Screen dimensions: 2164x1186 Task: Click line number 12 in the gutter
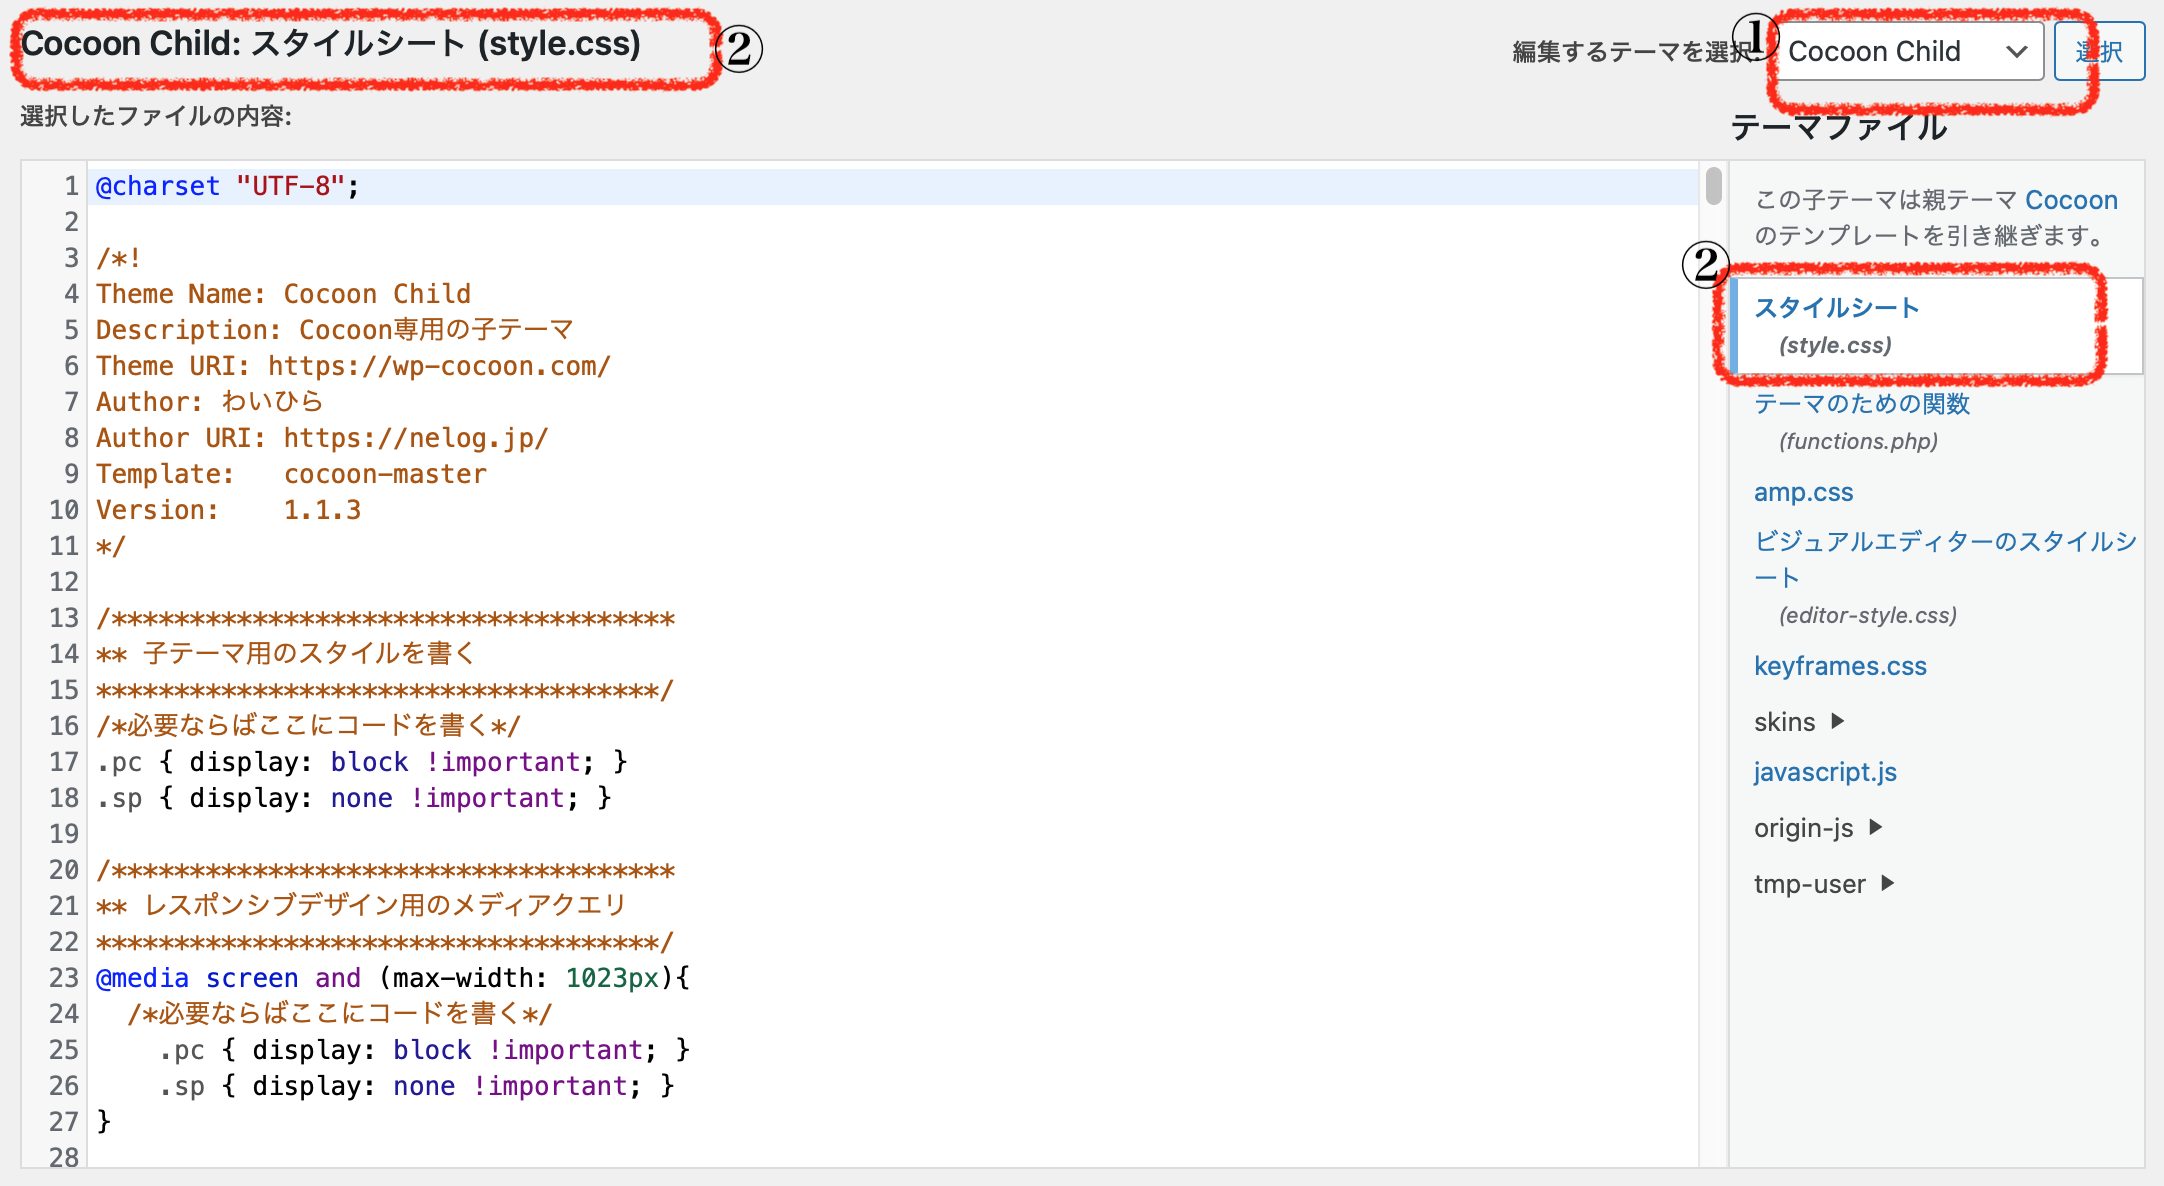pyautogui.click(x=64, y=582)
